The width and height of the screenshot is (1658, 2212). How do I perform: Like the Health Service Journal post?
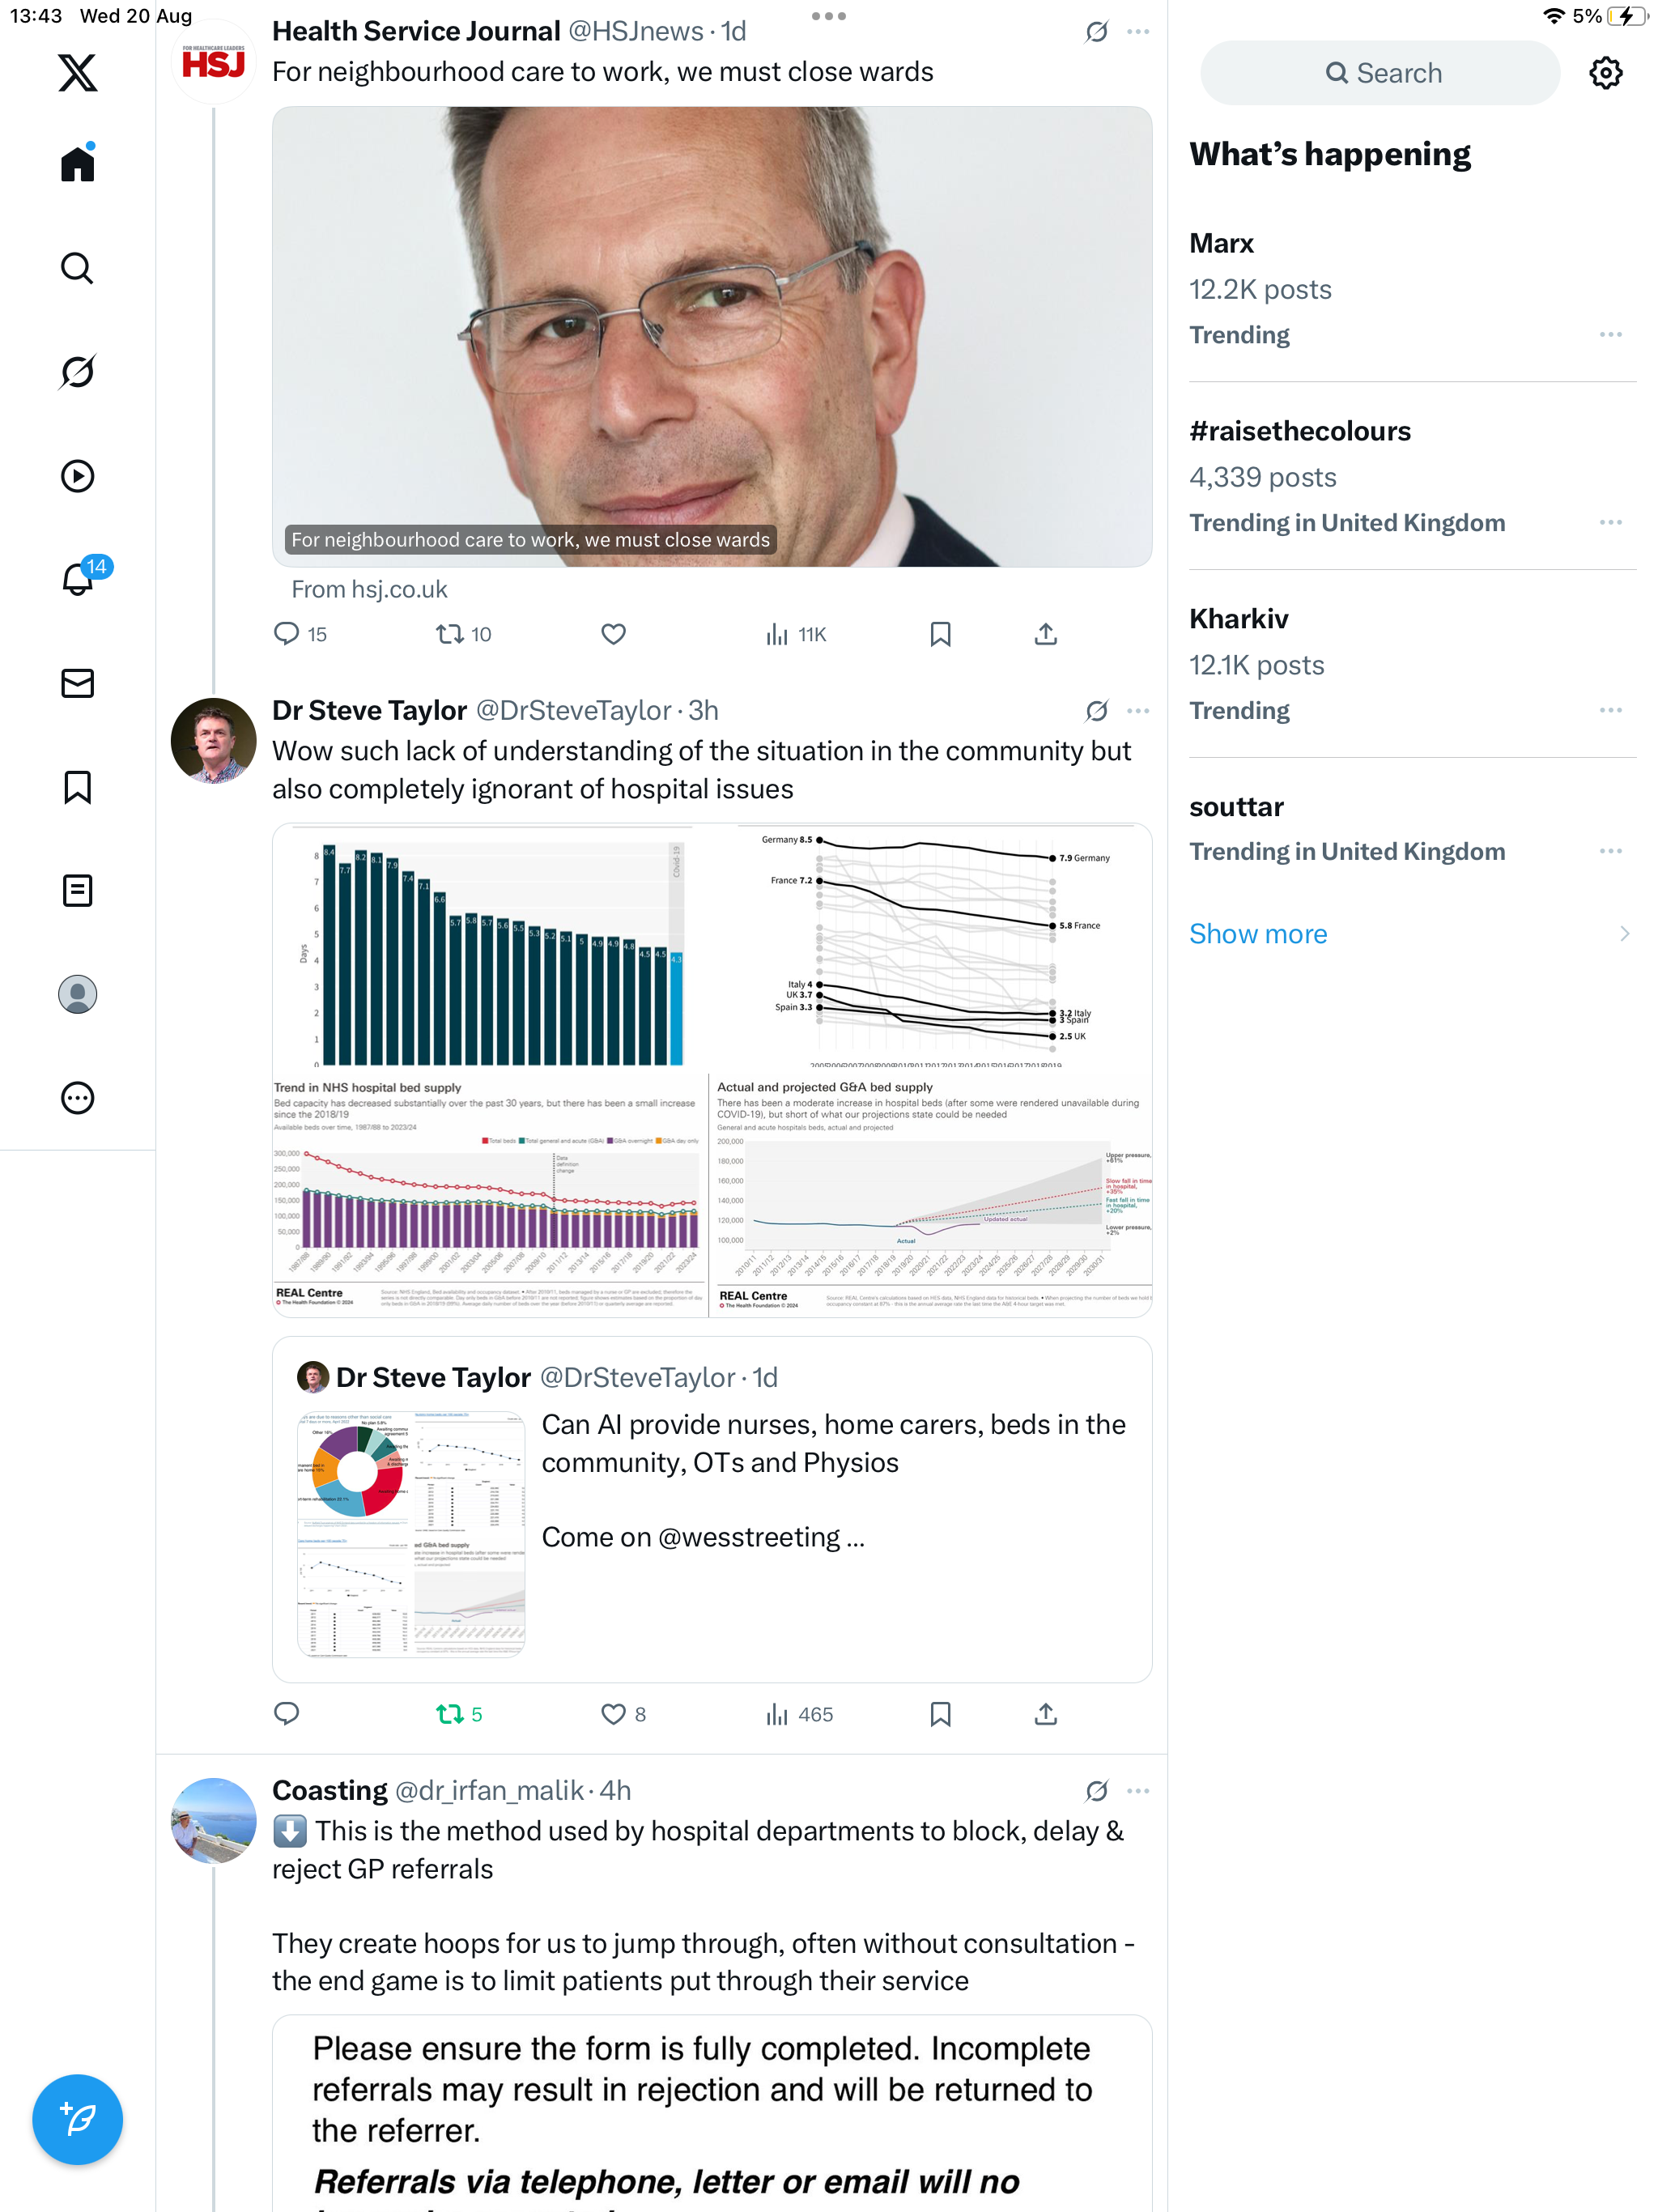613,634
